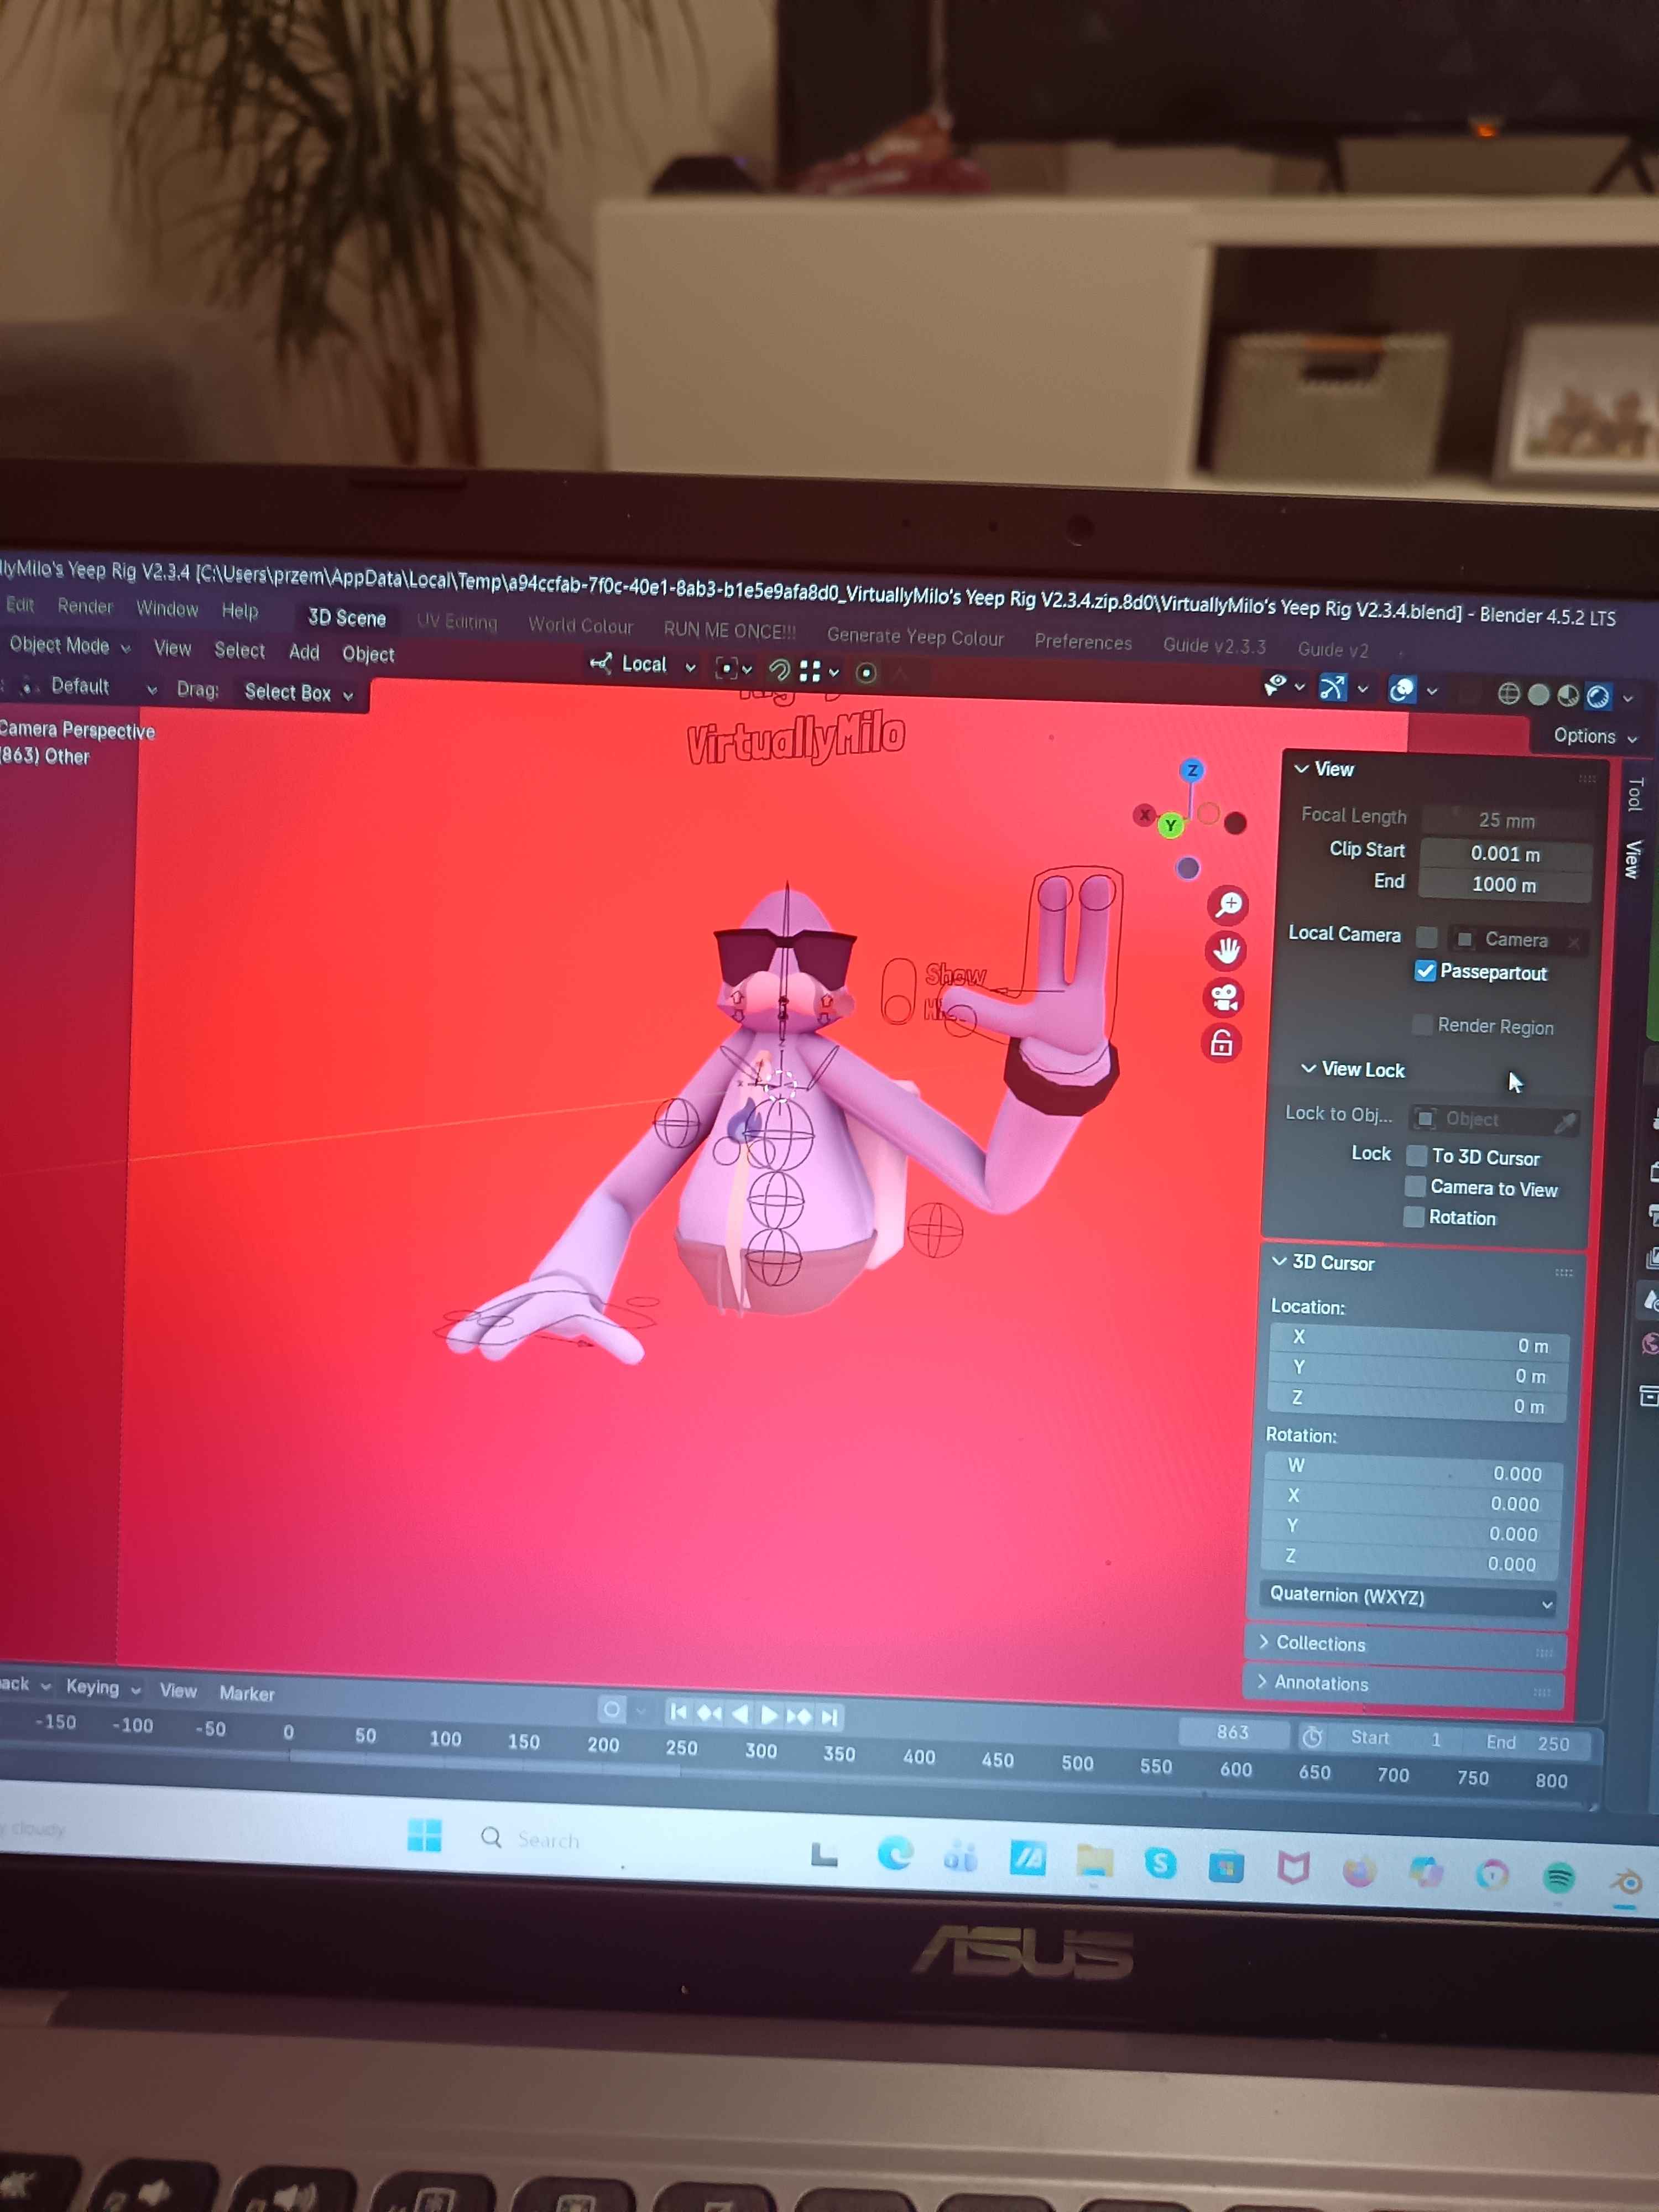The height and width of the screenshot is (2212, 1659).
Task: Toggle viewport gizmos icon
Action: [x=1333, y=687]
